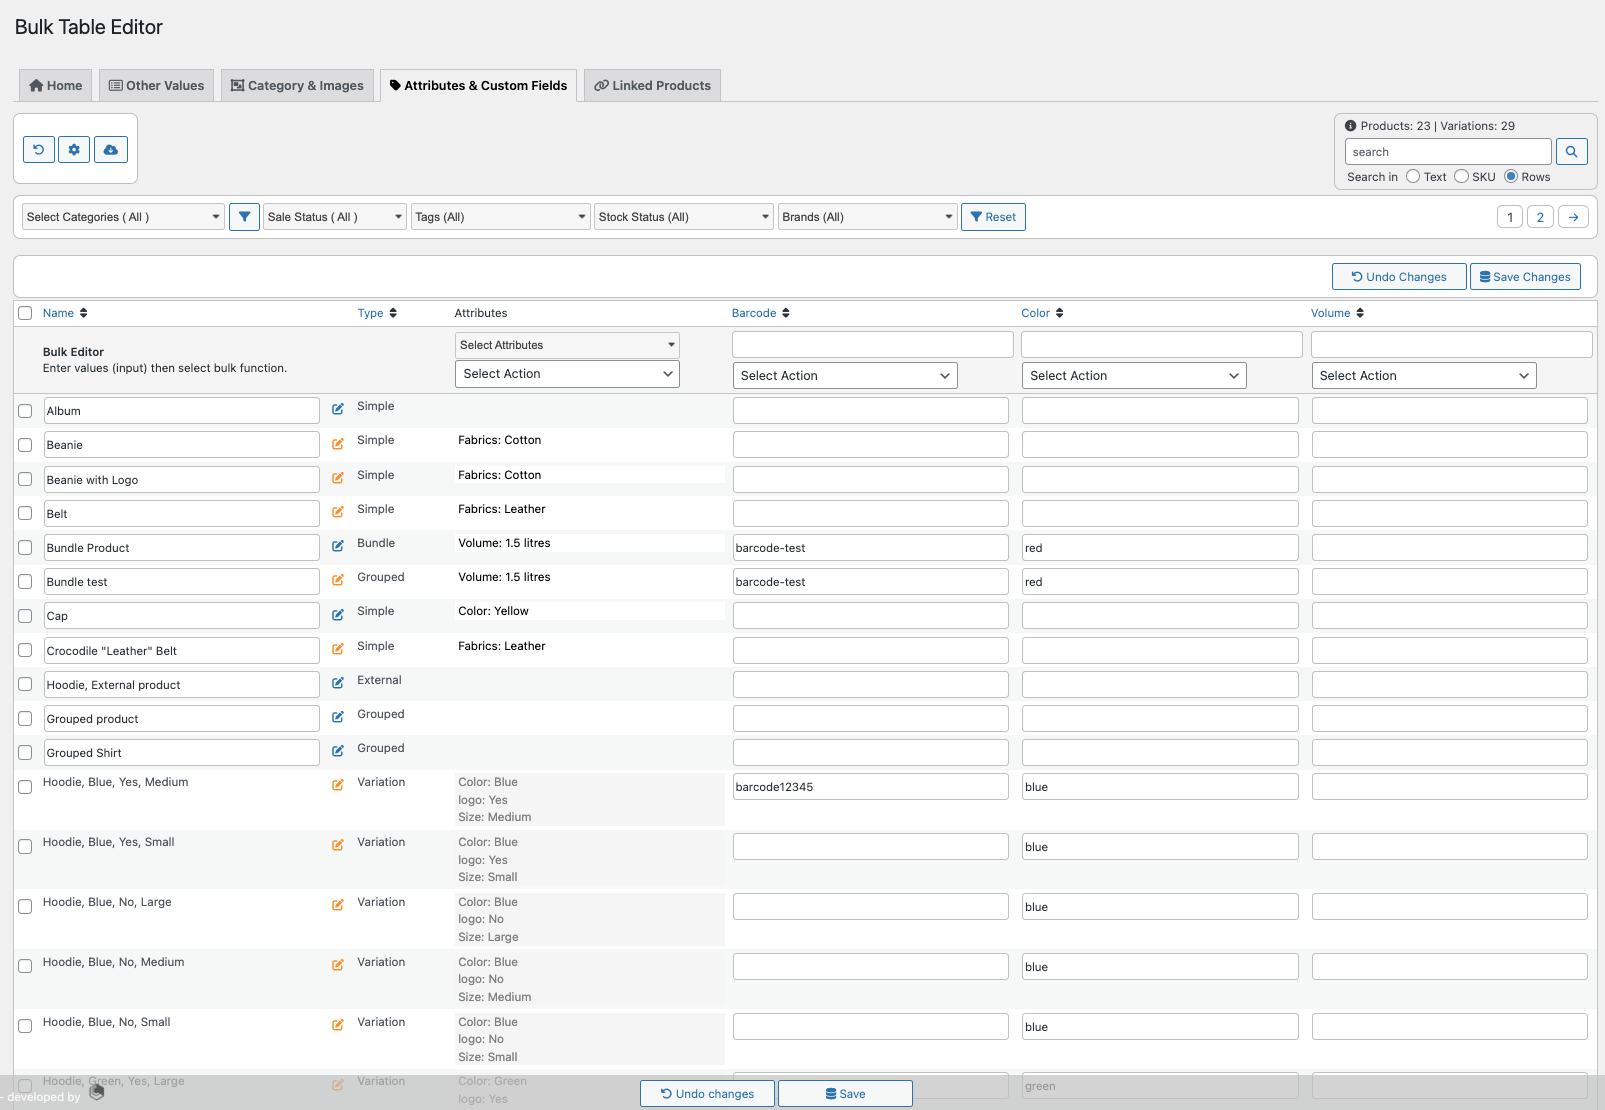Click page 2 pagination control
The height and width of the screenshot is (1110, 1605).
click(x=1540, y=216)
